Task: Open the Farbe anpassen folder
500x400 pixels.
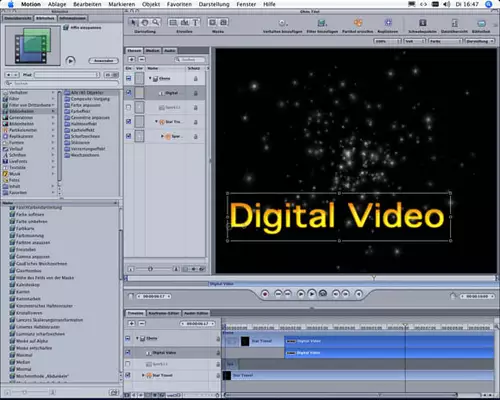Action: click(x=86, y=105)
